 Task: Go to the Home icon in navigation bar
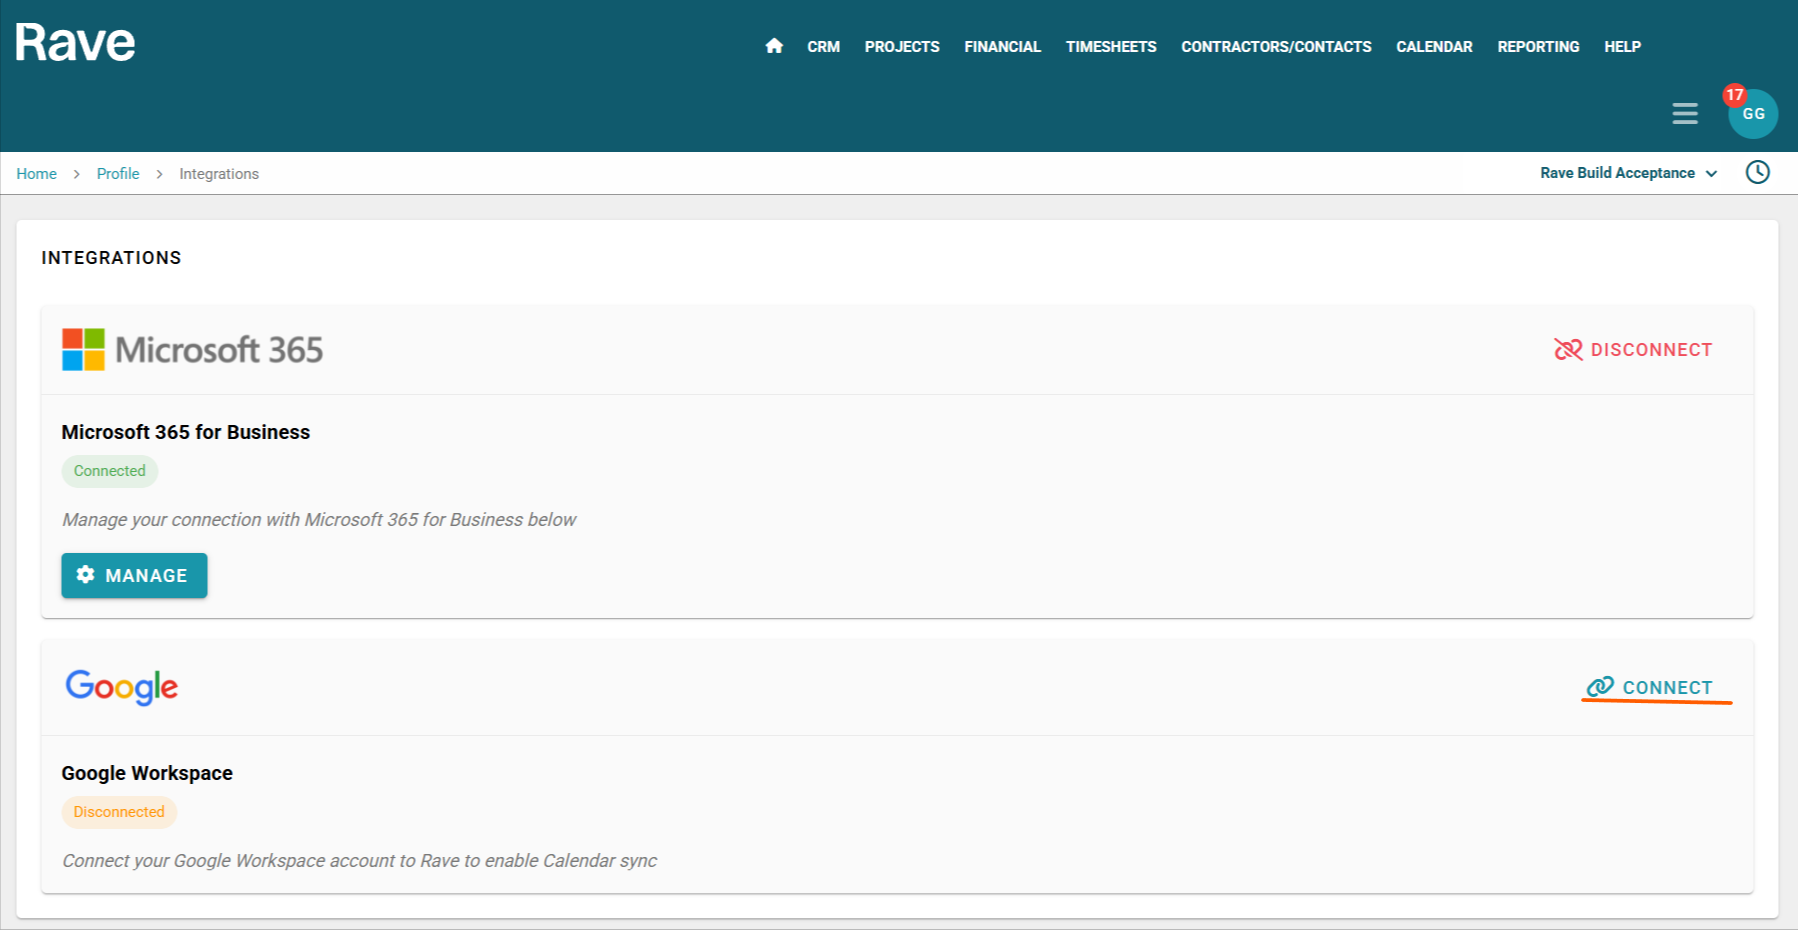774,46
